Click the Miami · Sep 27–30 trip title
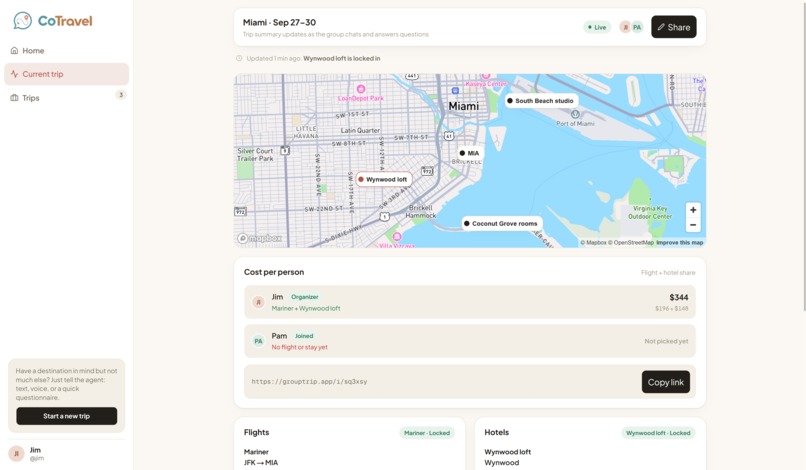Image resolution: width=806 pixels, height=470 pixels. click(279, 23)
